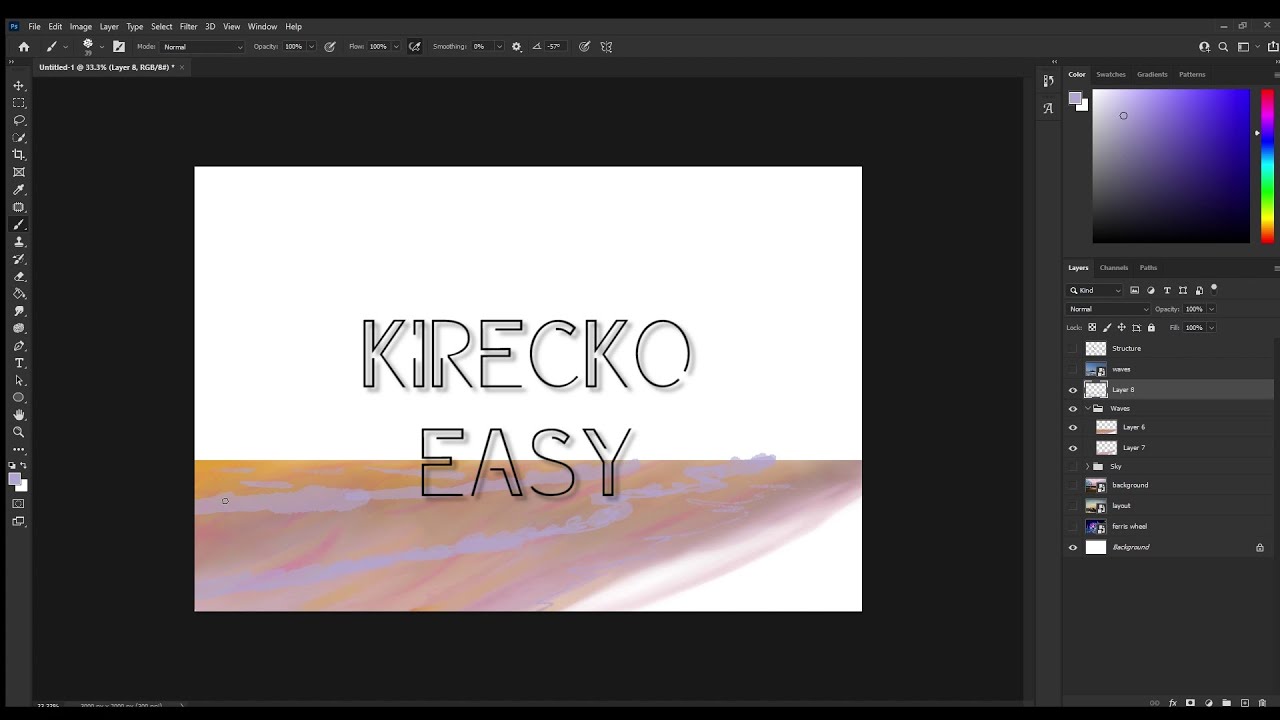Select the background layer thumbnail
The height and width of the screenshot is (720, 1280).
tap(1096, 485)
